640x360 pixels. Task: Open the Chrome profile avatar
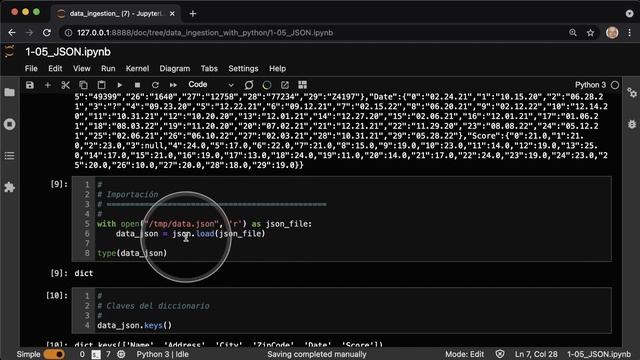(x=612, y=33)
